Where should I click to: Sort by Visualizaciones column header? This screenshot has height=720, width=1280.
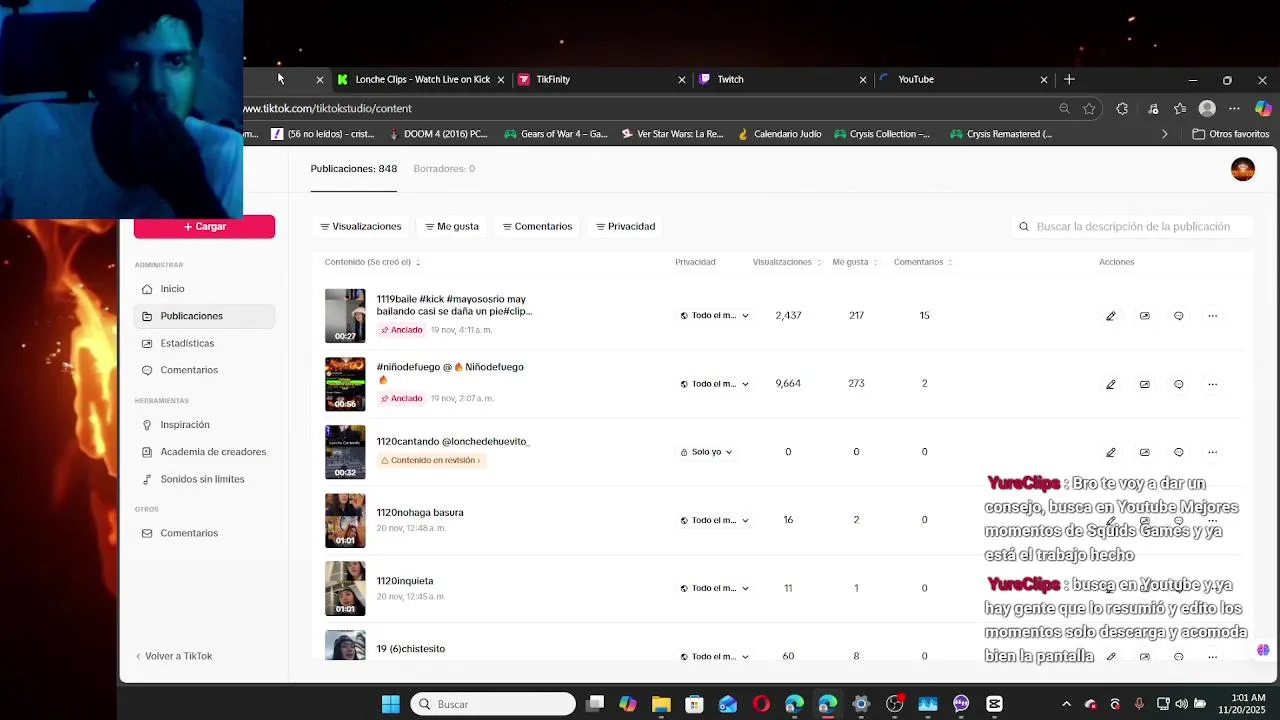click(x=786, y=262)
